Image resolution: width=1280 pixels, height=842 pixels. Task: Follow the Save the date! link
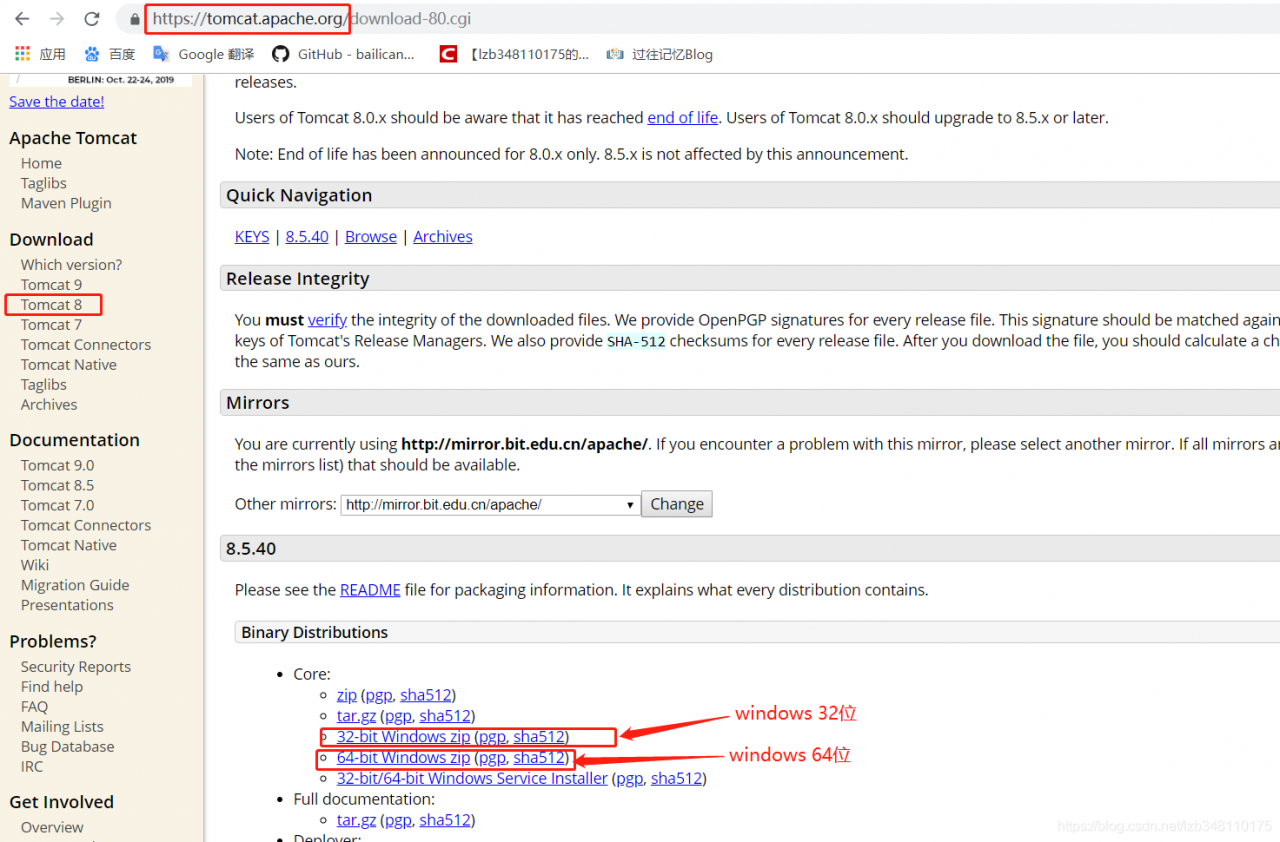[x=57, y=101]
